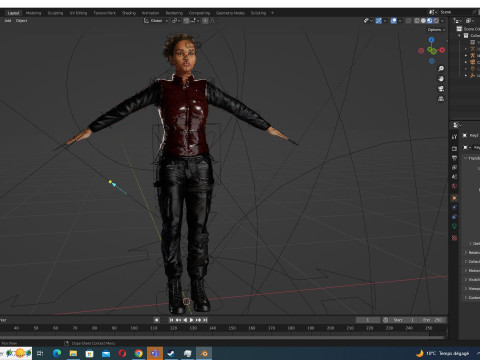Open the Options dropdown in viewport
This screenshot has height=360, width=480.
click(436, 30)
